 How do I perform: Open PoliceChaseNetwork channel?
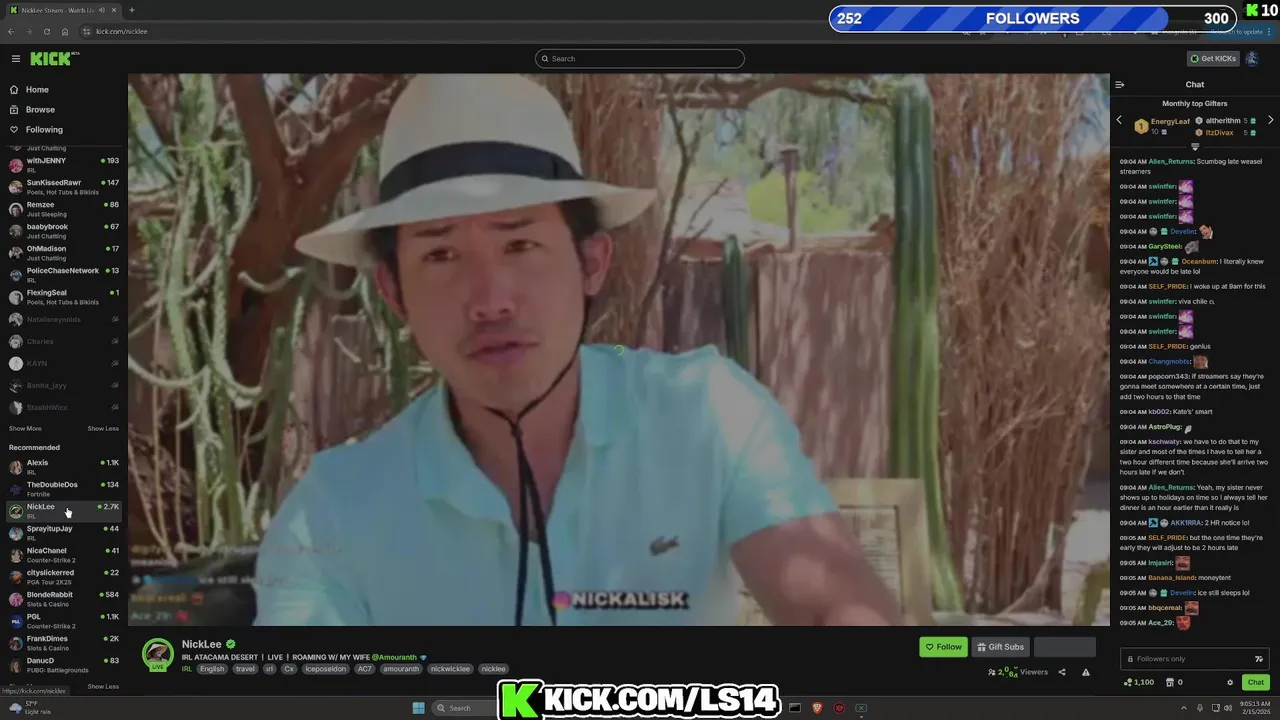tap(64, 275)
